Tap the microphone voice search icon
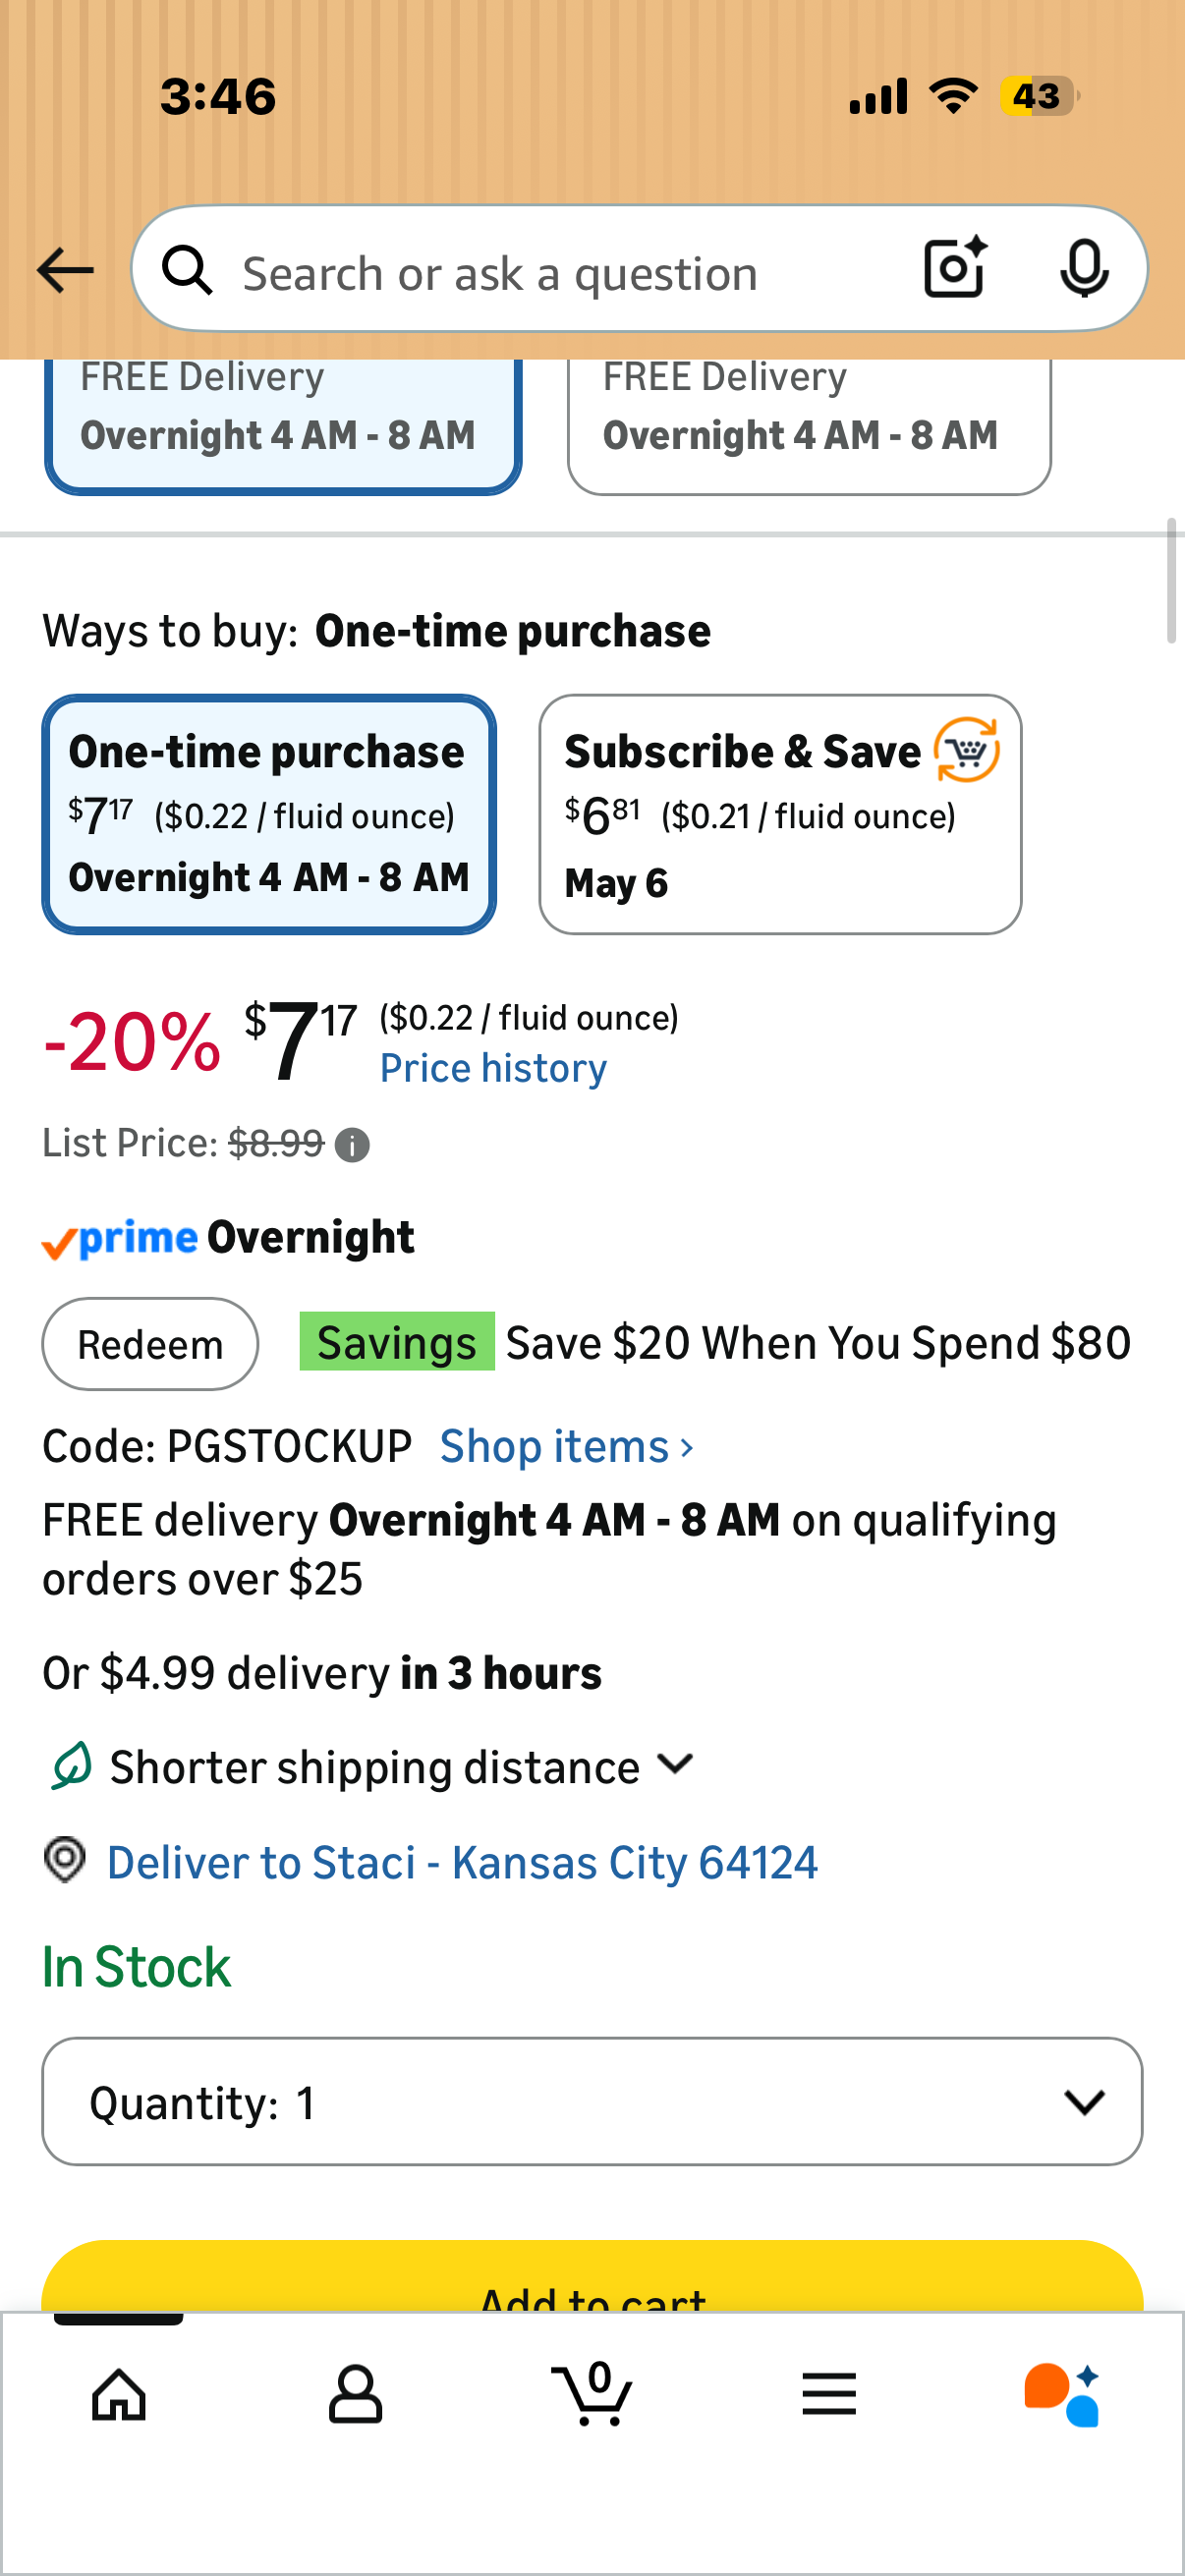 point(1084,268)
